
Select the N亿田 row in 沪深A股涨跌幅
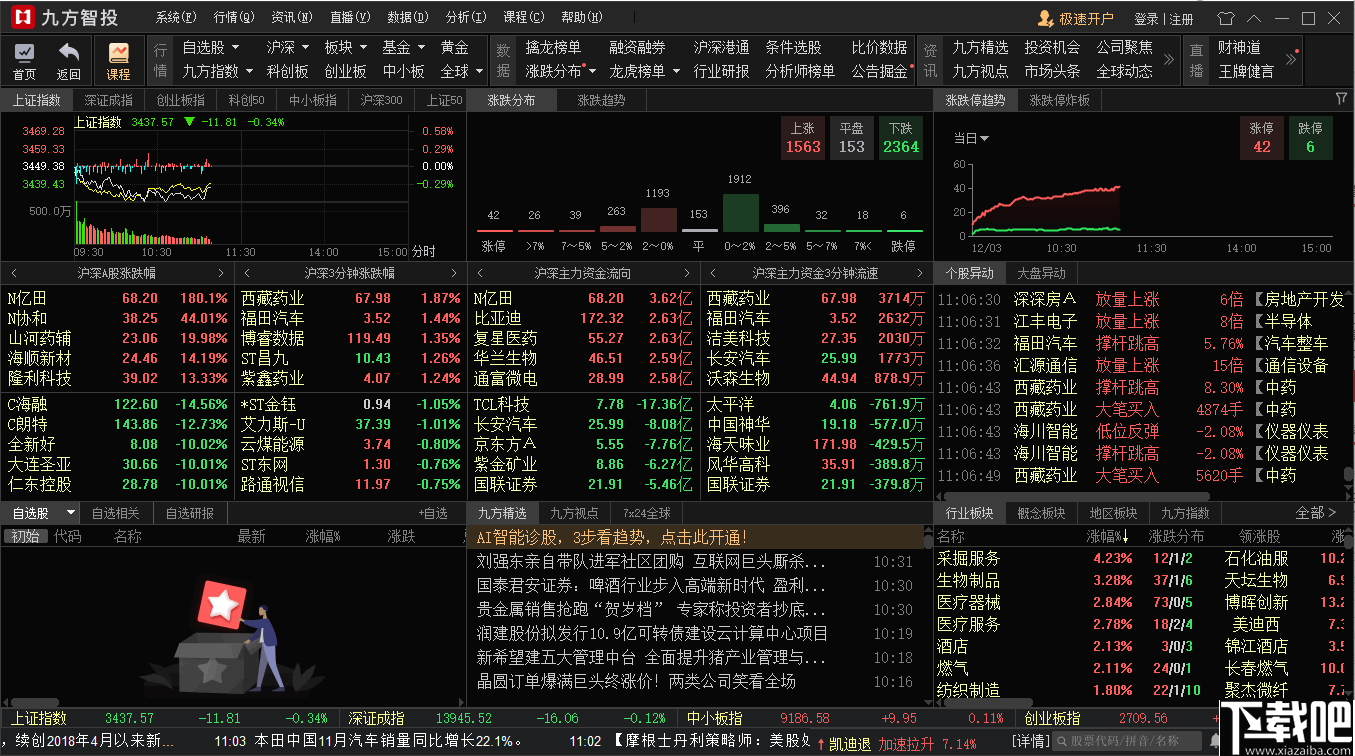(x=118, y=298)
